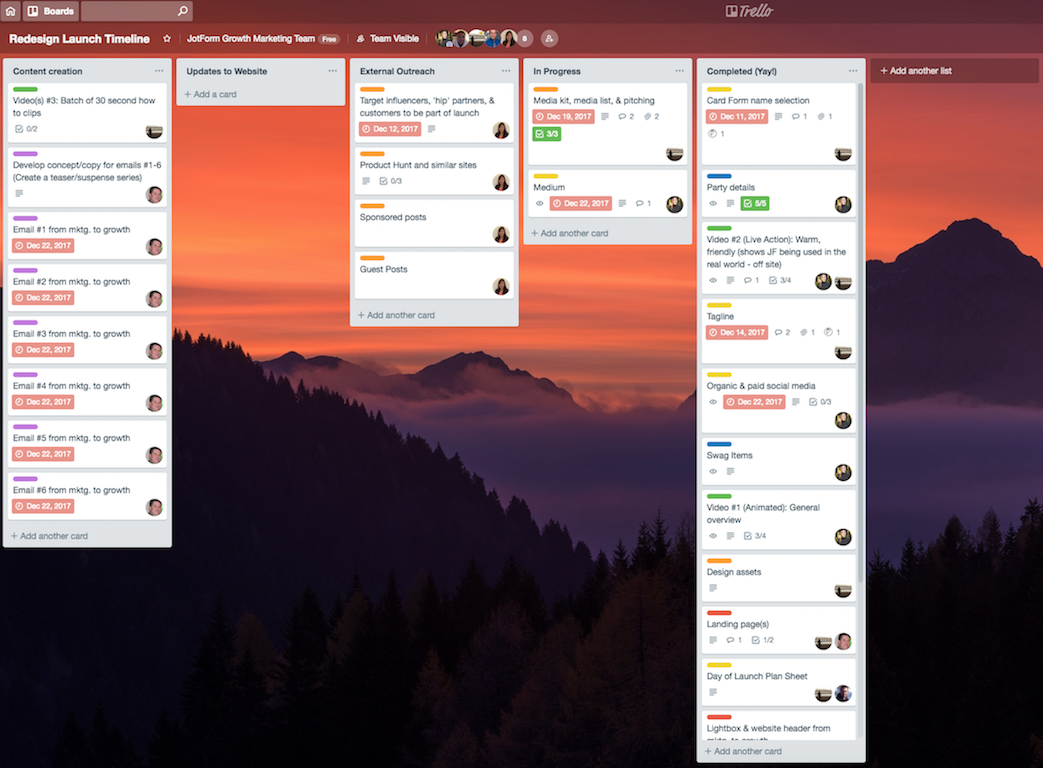Image resolution: width=1043 pixels, height=768 pixels.
Task: Click the 0/2 checklist badge on Video(s) #3
Action: pyautogui.click(x=27, y=129)
